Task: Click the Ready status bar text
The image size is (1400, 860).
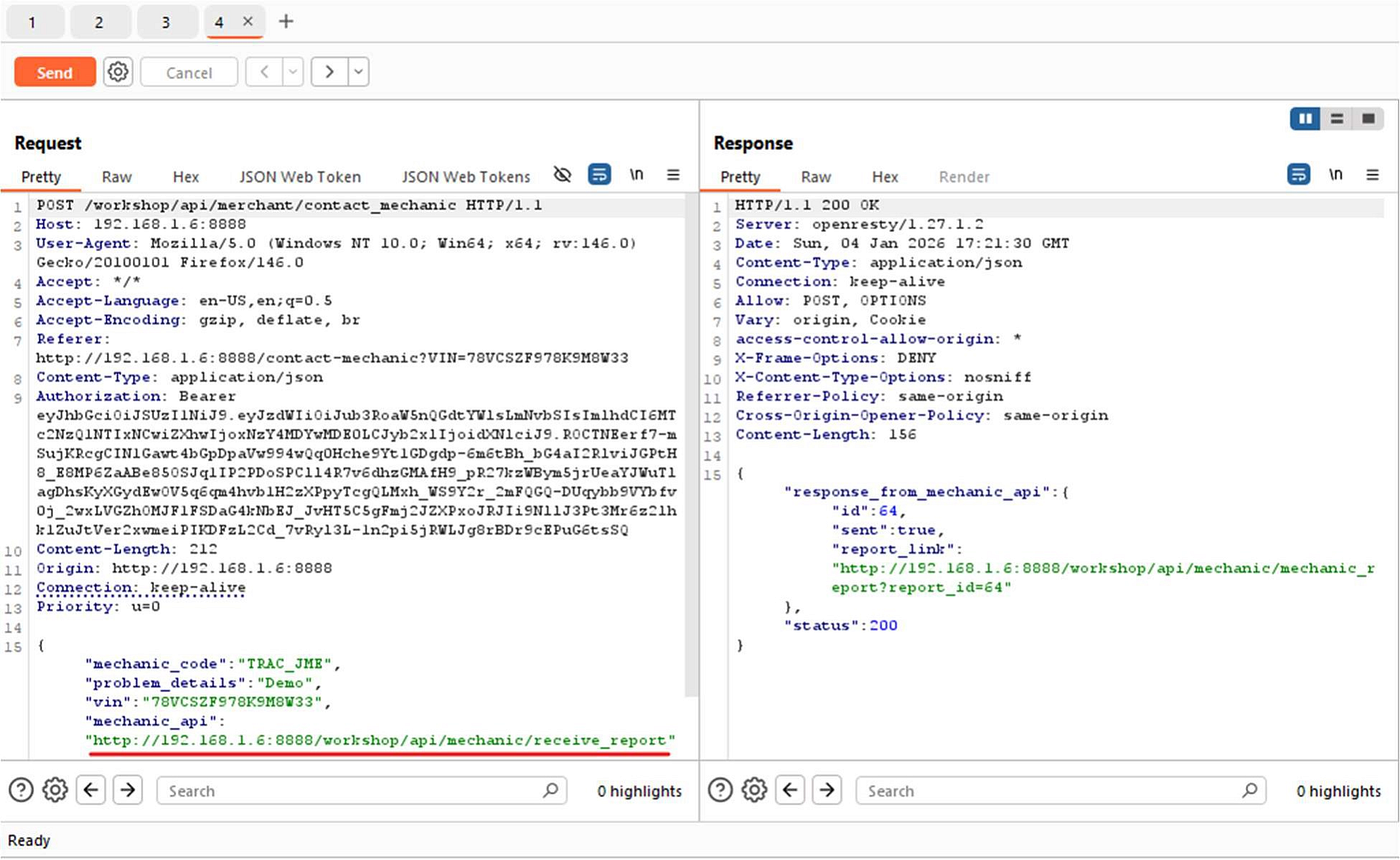Action: 29,841
